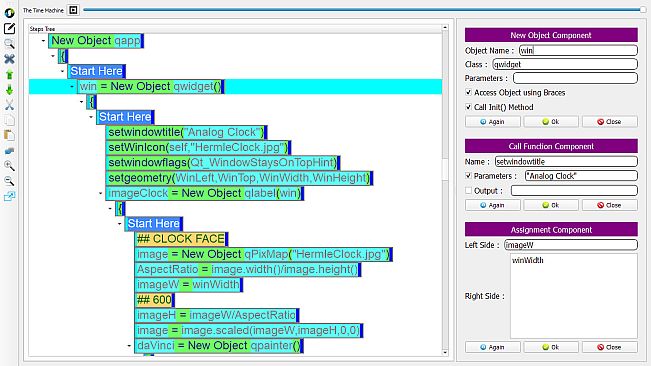Select the setwindowtitle("Analog Clock") step
The height and width of the screenshot is (366, 651).
point(186,132)
